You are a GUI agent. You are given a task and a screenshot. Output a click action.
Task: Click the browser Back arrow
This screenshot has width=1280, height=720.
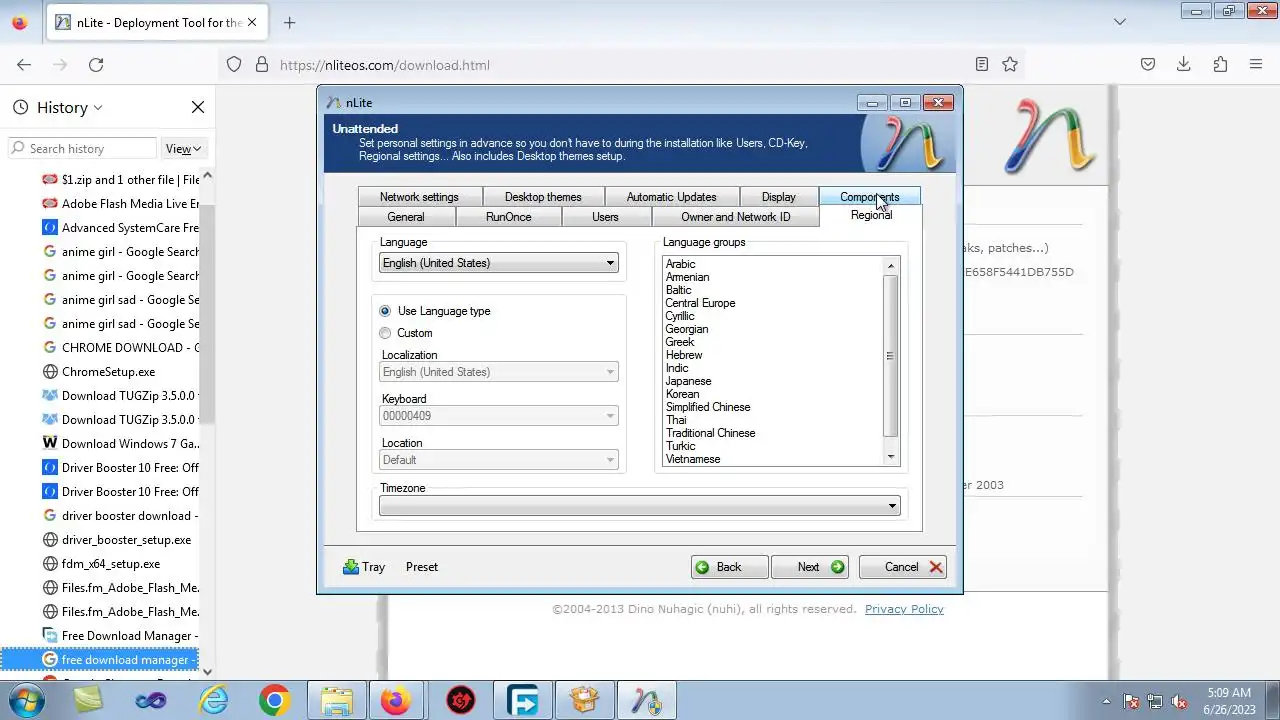tap(24, 64)
